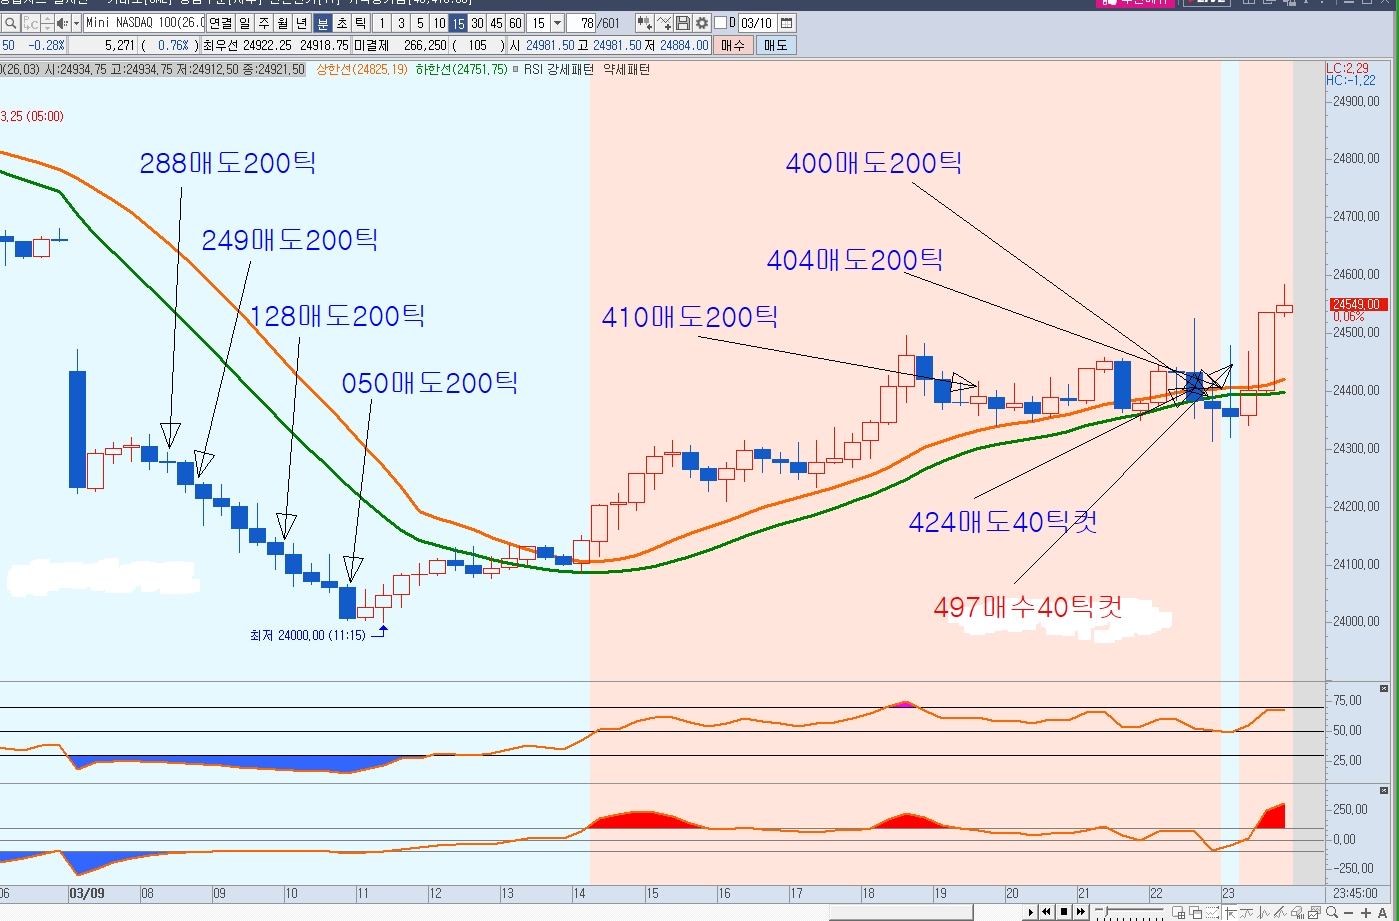Open the minute interval dropdown arrow
The width and height of the screenshot is (1399, 921).
pyautogui.click(x=557, y=23)
